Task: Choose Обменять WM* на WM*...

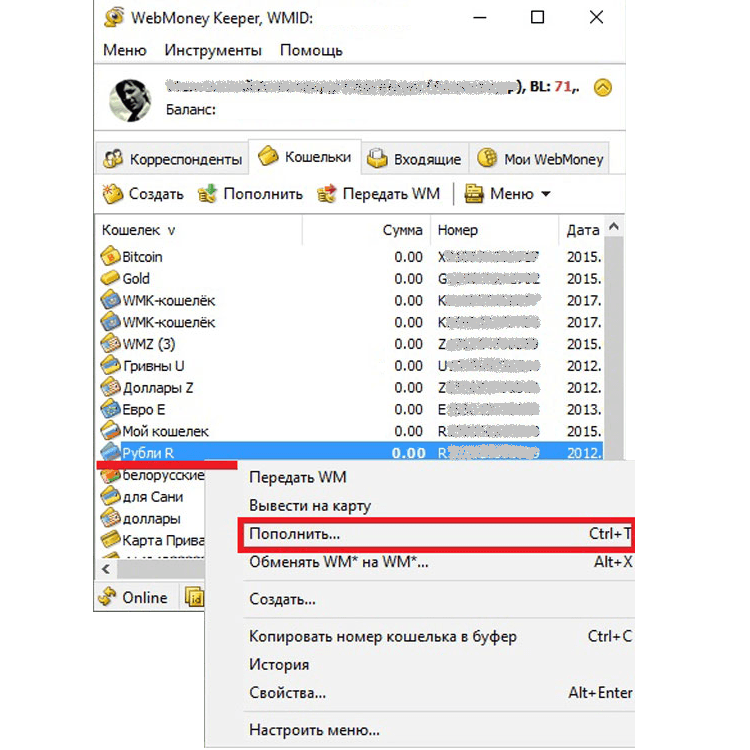Action: coord(339,562)
